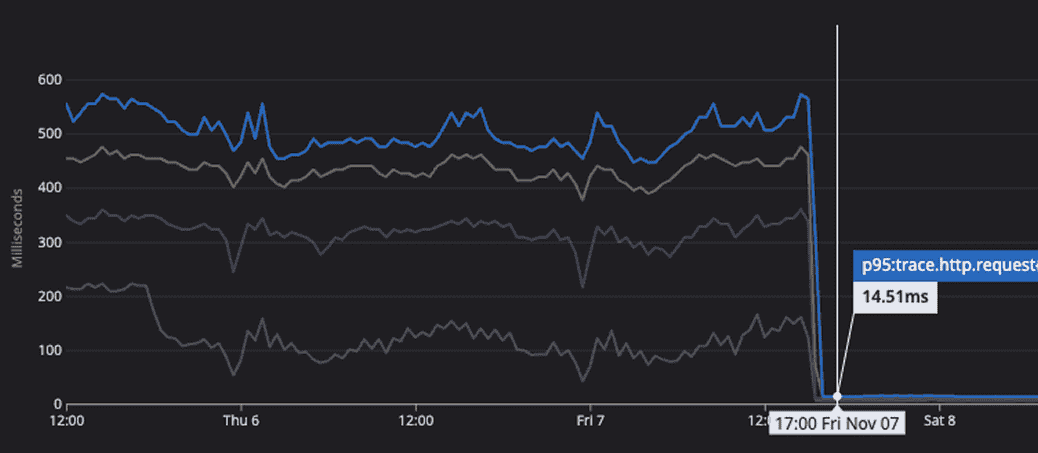Click the 17:00 Fri Nov 07 timestamp label
The height and width of the screenshot is (453, 1038).
click(837, 424)
